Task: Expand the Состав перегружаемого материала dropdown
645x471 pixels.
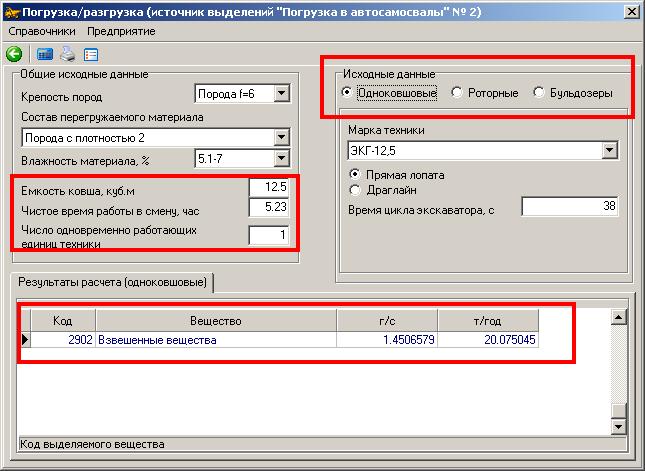Action: (281, 137)
